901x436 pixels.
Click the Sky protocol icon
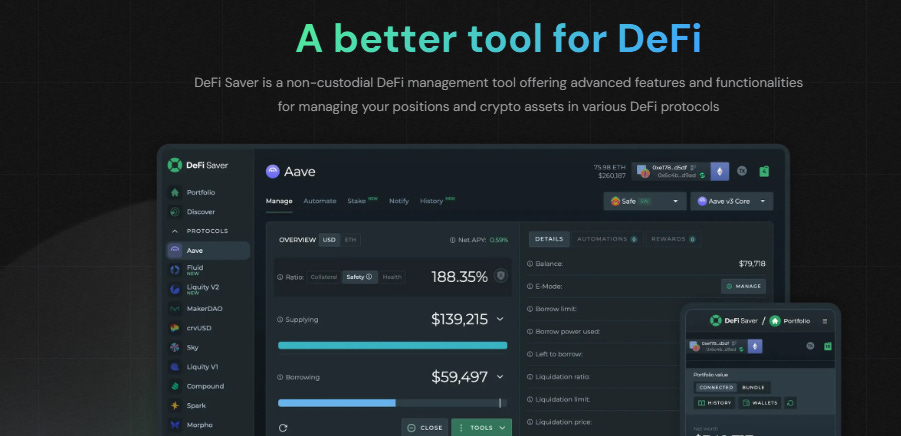pos(175,348)
